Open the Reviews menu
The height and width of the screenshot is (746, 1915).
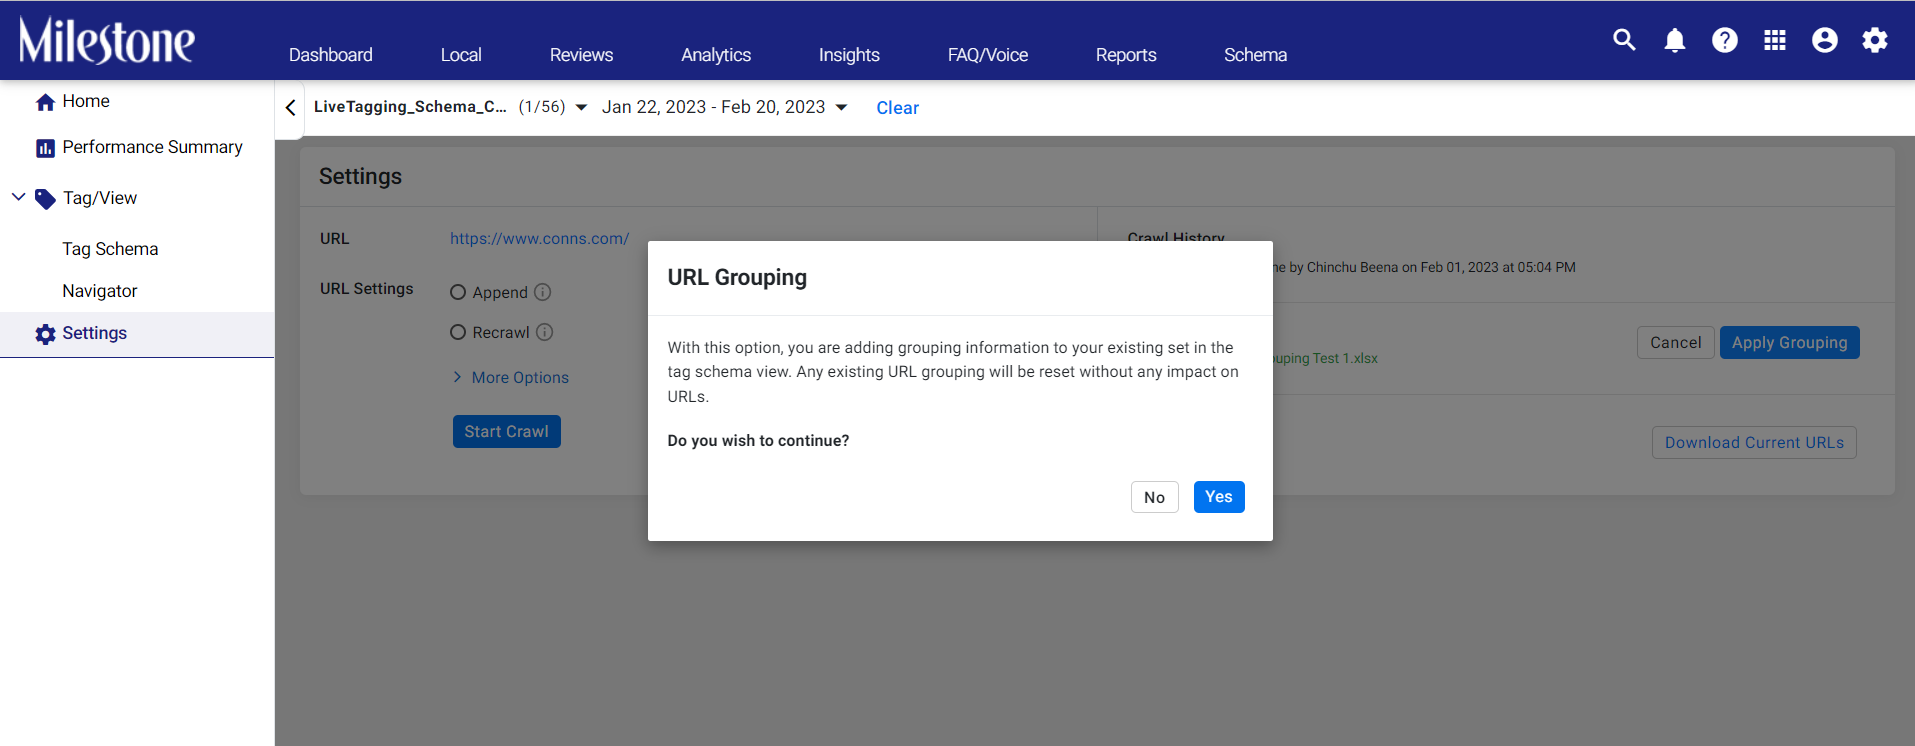(581, 55)
